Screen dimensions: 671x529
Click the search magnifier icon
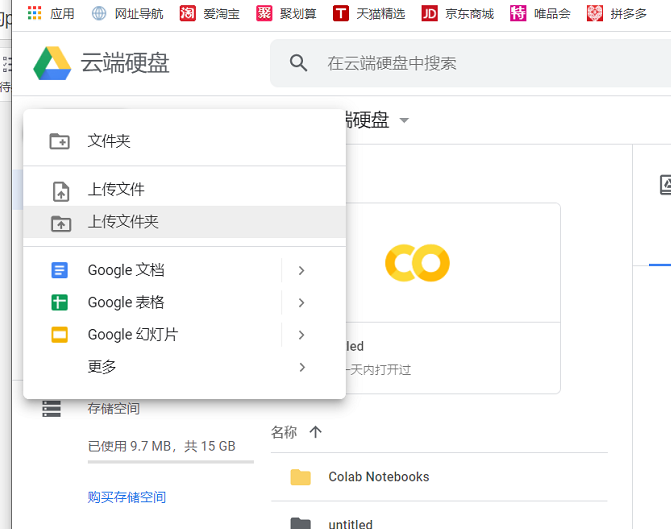tap(298, 63)
